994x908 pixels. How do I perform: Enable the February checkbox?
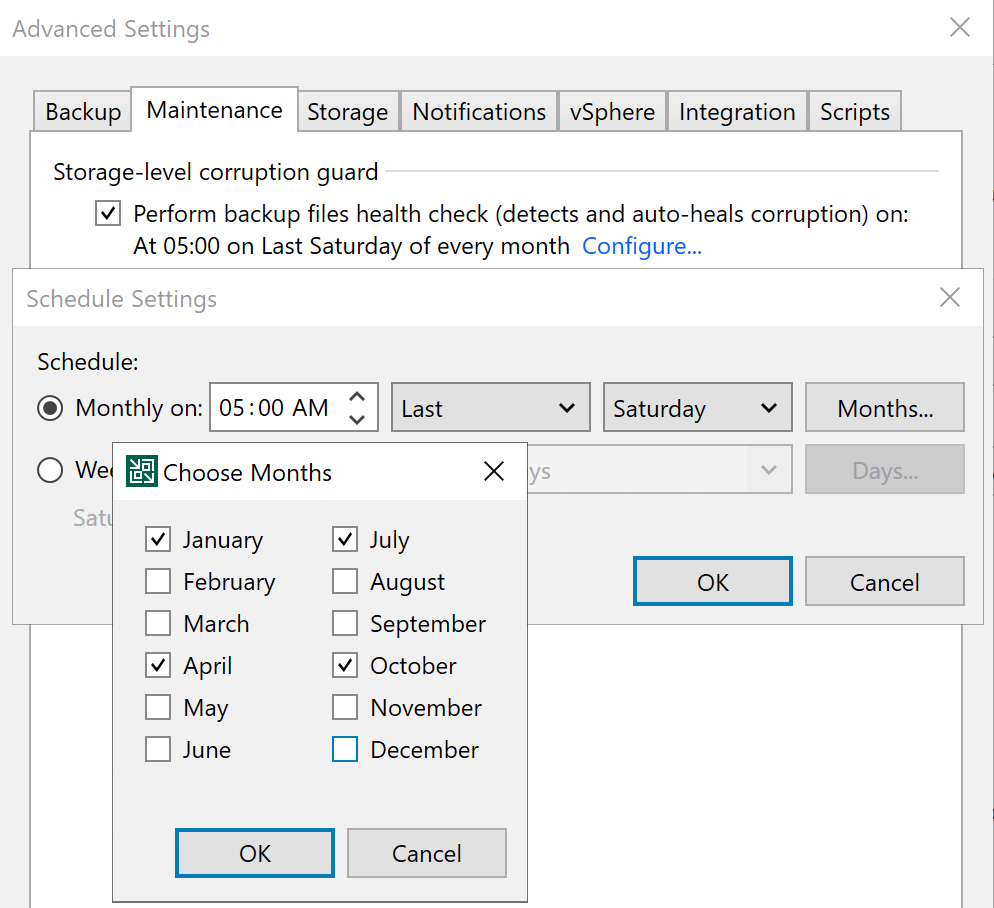pyautogui.click(x=158, y=582)
